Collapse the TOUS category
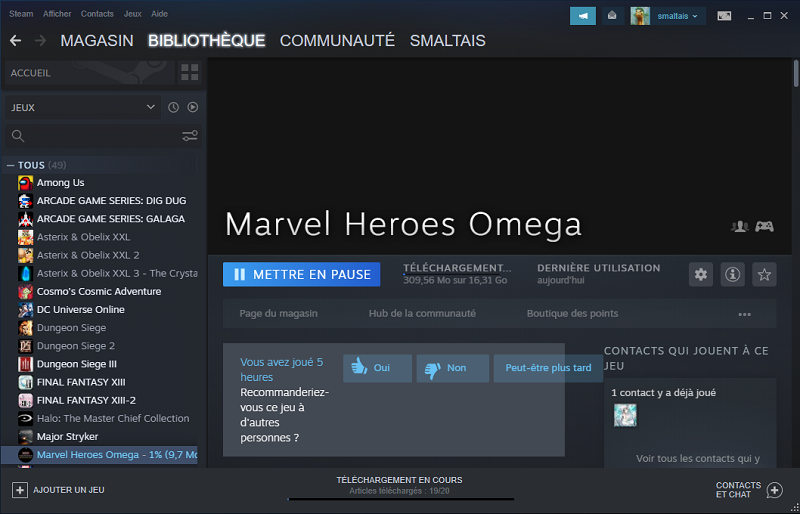Viewport: 800px width, 514px height. (10, 165)
